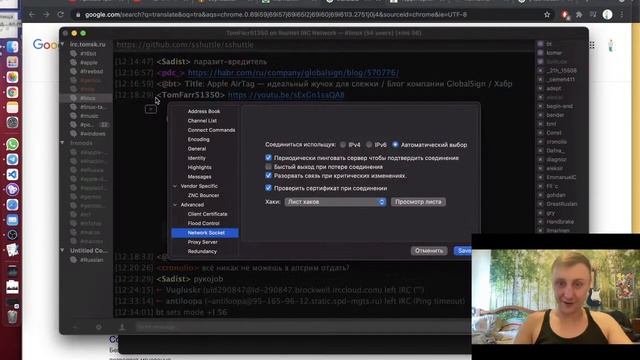Open the Лист хаков dropdown
The height and width of the screenshot is (360, 640).
click(x=335, y=202)
